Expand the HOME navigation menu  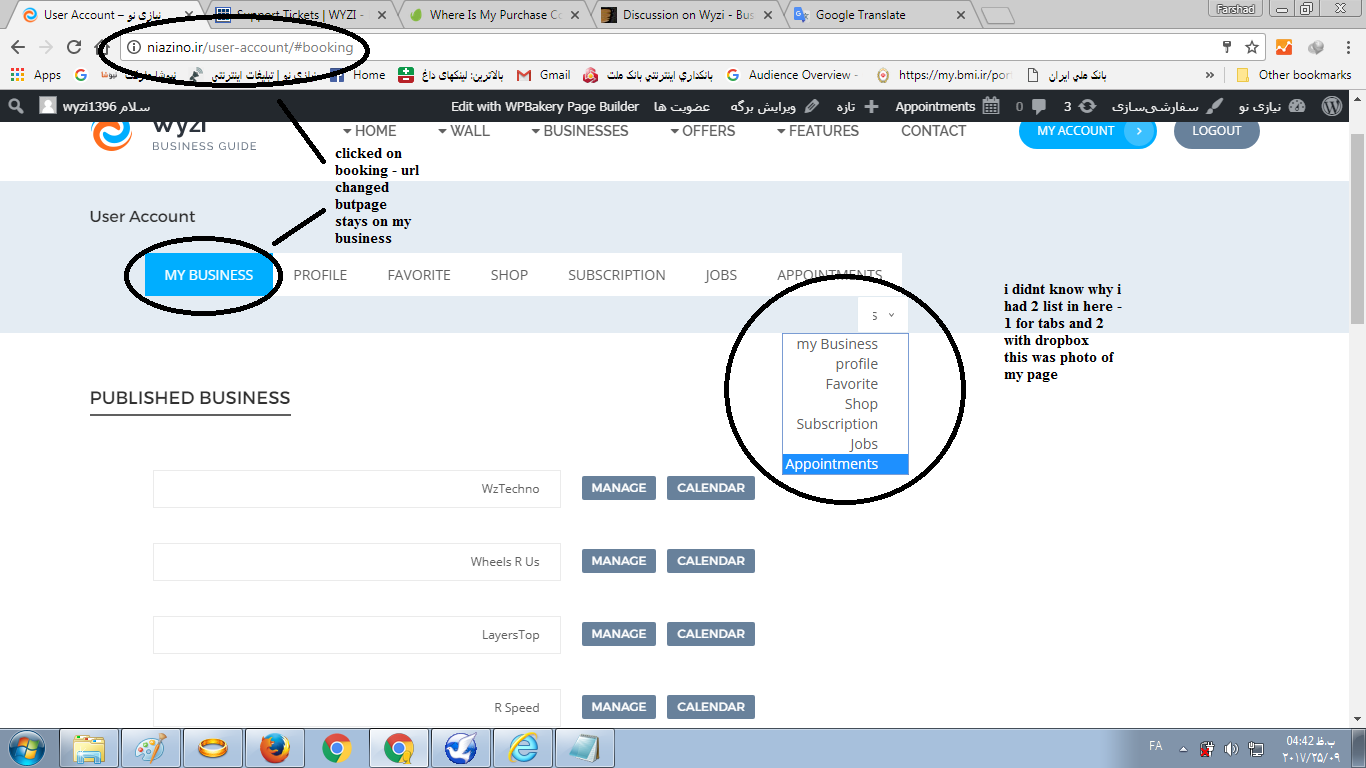point(369,131)
